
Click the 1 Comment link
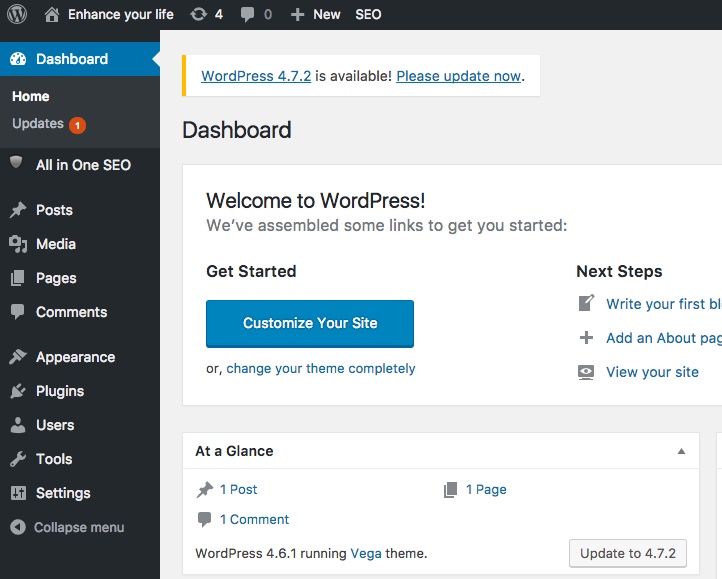coord(254,520)
